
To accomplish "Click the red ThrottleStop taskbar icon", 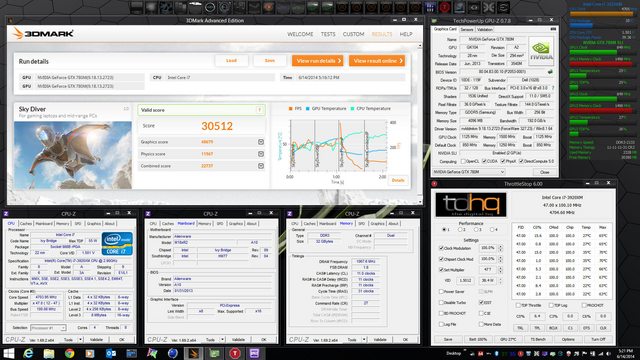I will (x=235, y=353).
